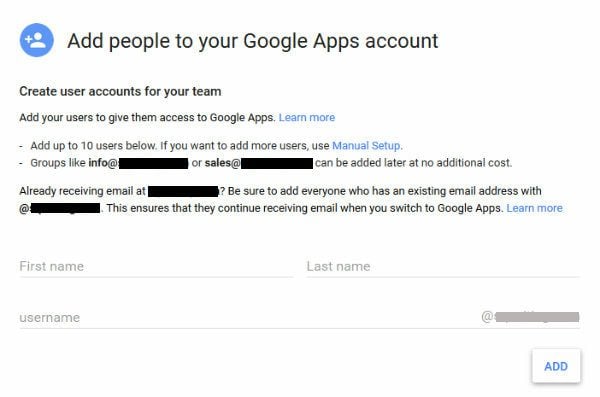Click the ADD button
600x397 pixels.
pos(556,366)
